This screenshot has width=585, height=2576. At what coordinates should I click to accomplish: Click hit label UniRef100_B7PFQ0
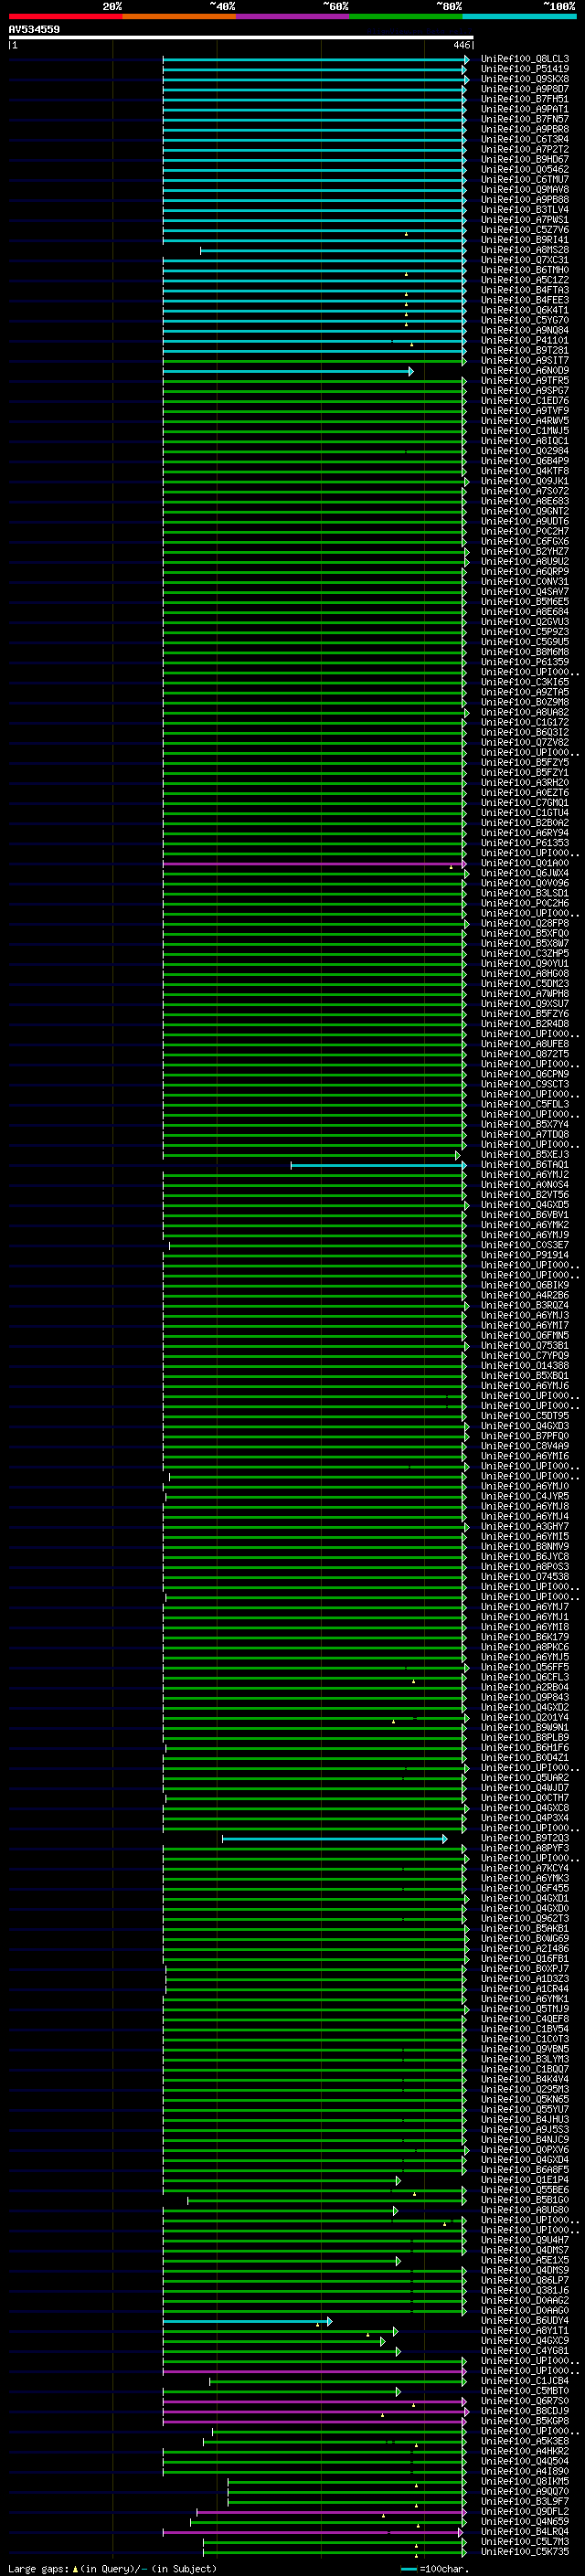click(x=524, y=1436)
